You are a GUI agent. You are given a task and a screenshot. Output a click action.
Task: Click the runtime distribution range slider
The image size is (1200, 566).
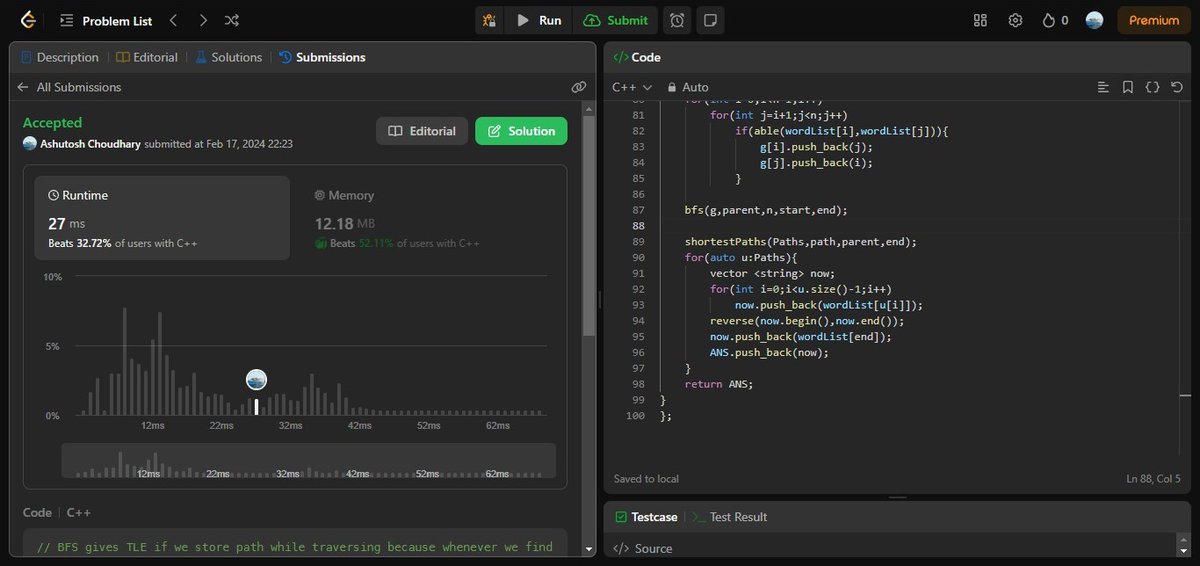click(x=308, y=460)
